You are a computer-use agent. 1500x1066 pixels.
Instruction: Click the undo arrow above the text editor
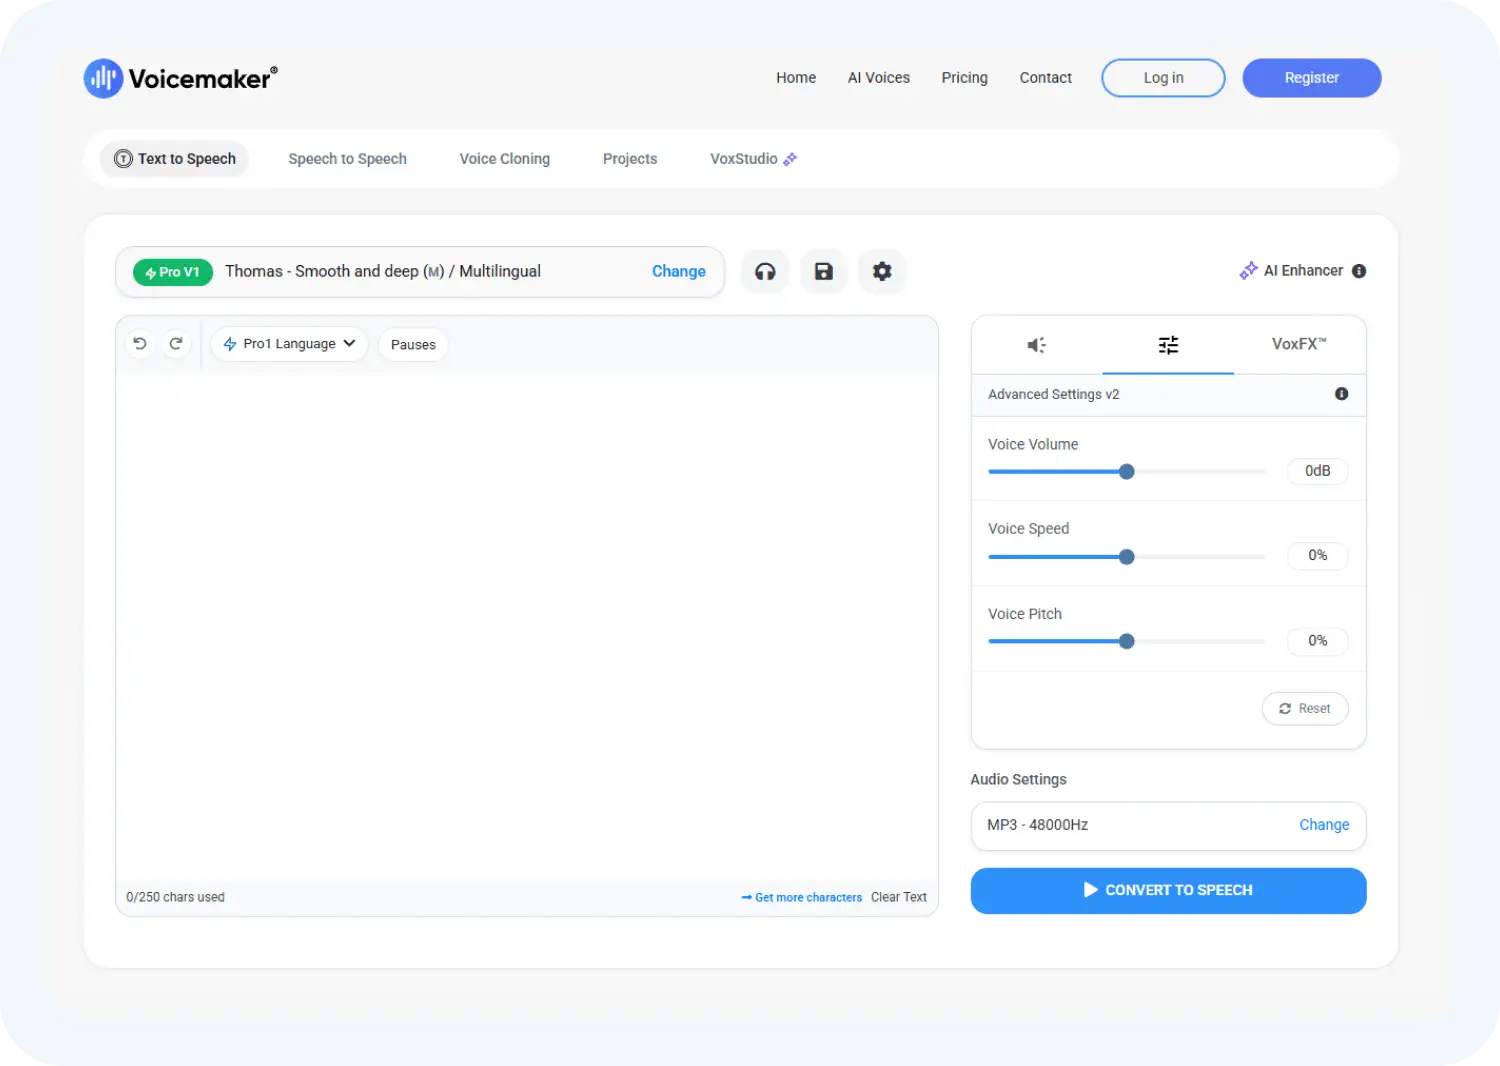click(x=140, y=343)
